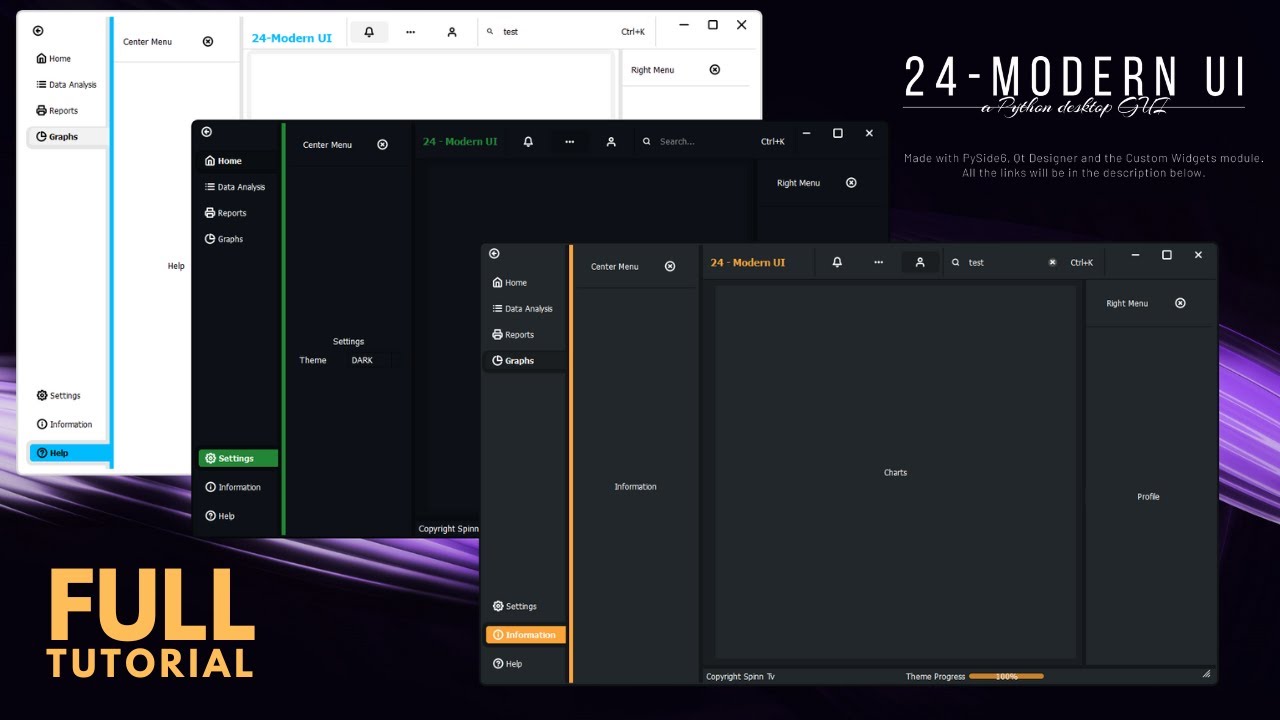The height and width of the screenshot is (720, 1280).
Task: Open the Theme DARK dropdown
Action: pos(362,360)
